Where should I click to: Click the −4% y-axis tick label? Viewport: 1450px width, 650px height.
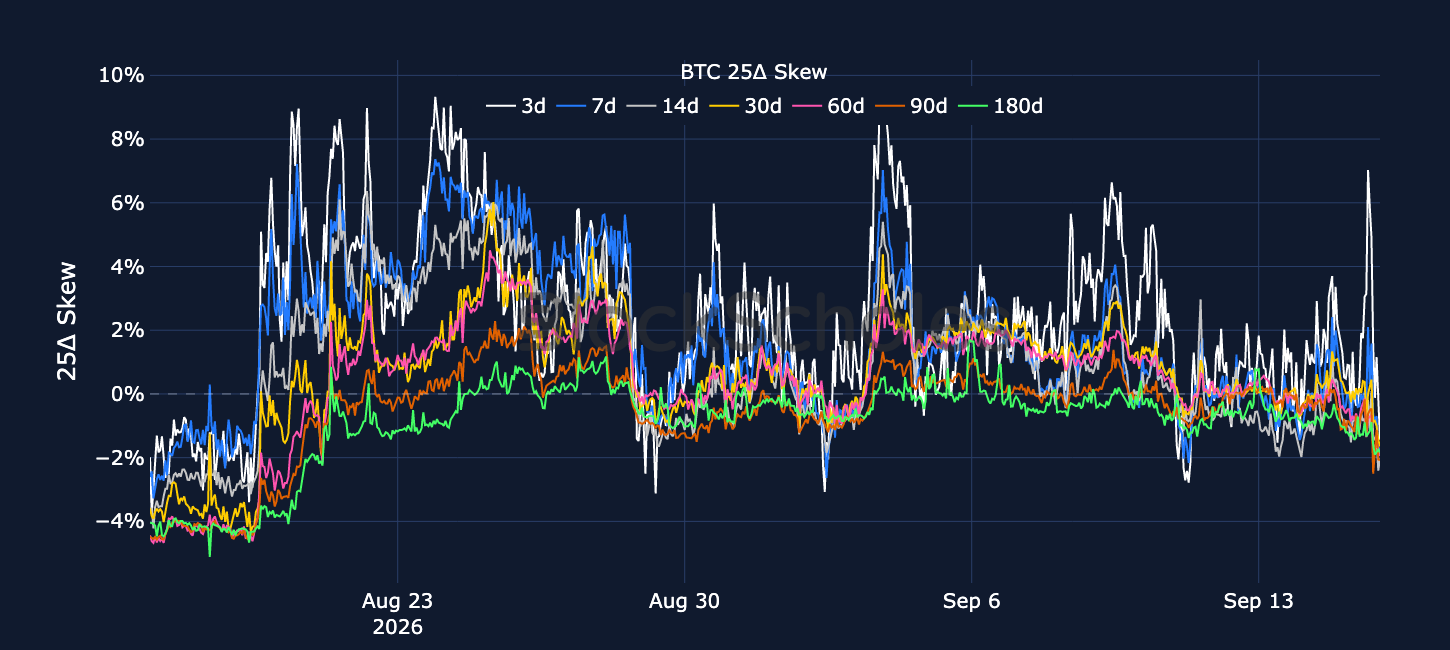click(121, 521)
